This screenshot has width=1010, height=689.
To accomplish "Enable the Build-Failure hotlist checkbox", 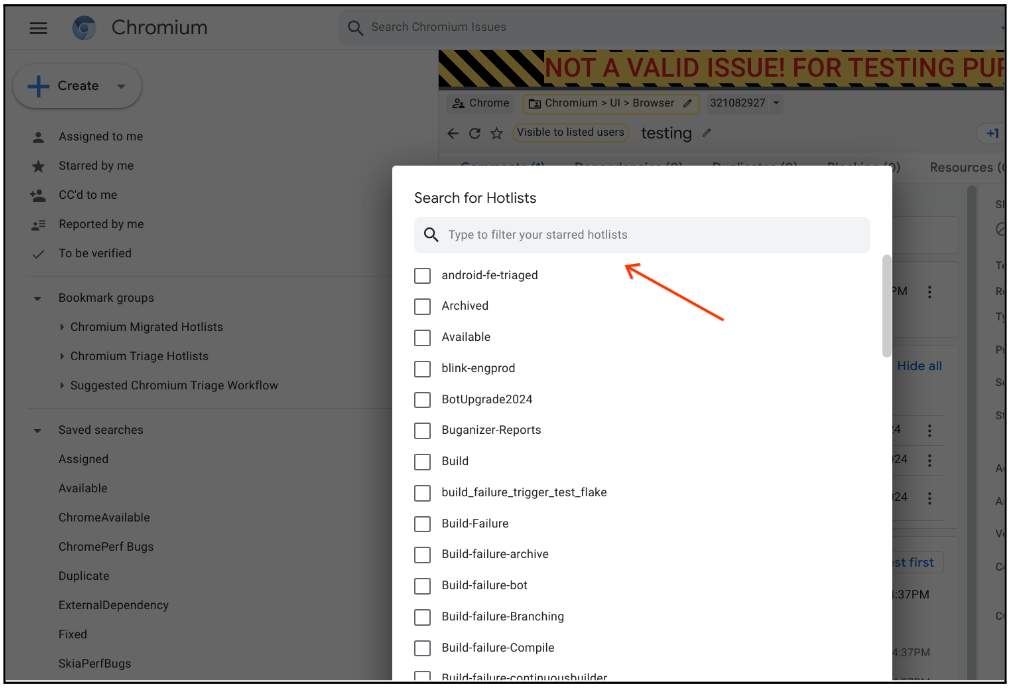I will [423, 523].
